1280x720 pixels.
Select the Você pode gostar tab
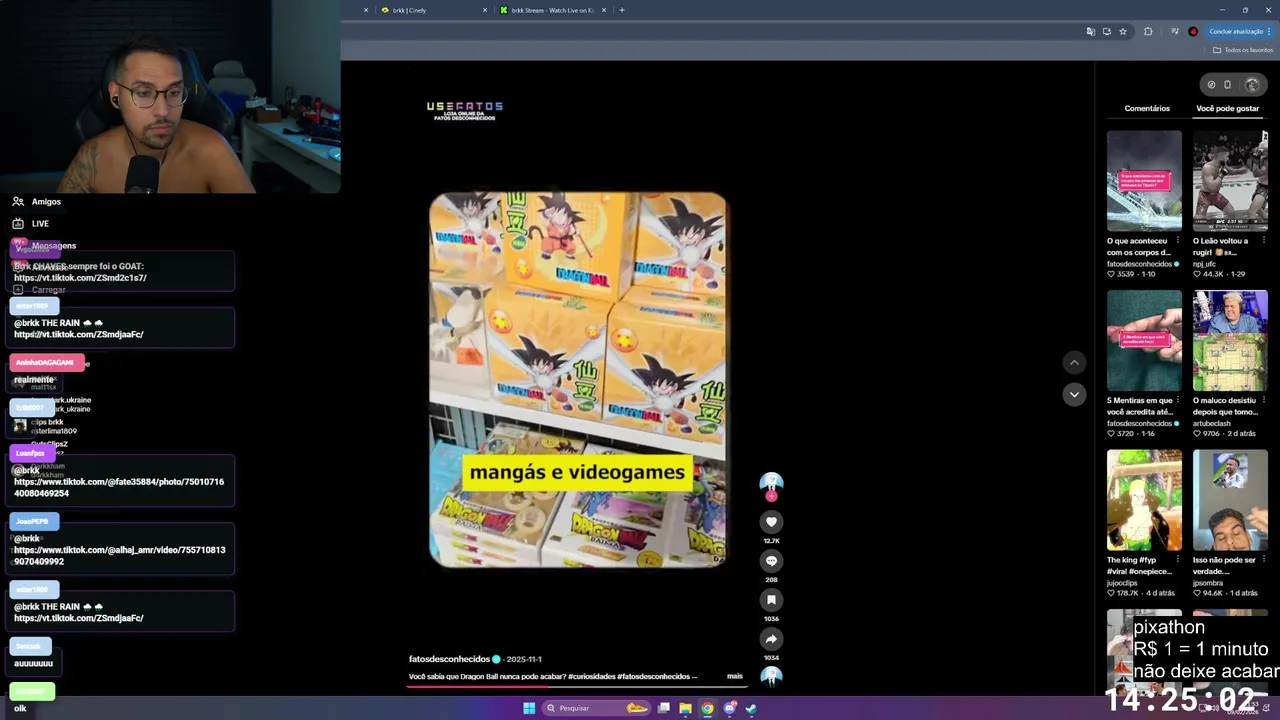[x=1227, y=109]
